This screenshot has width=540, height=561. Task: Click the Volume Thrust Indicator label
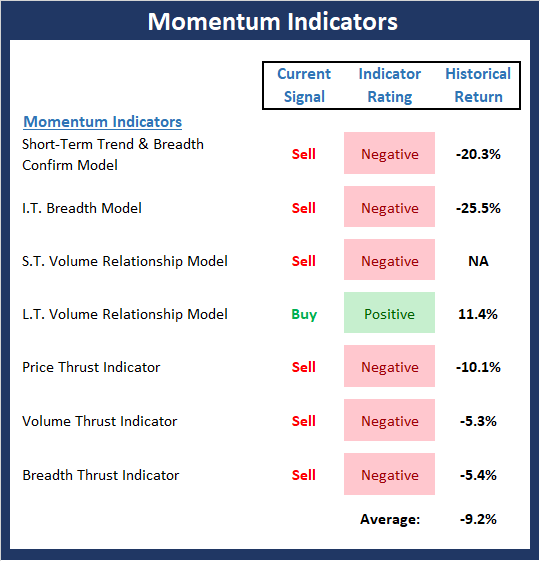99,421
